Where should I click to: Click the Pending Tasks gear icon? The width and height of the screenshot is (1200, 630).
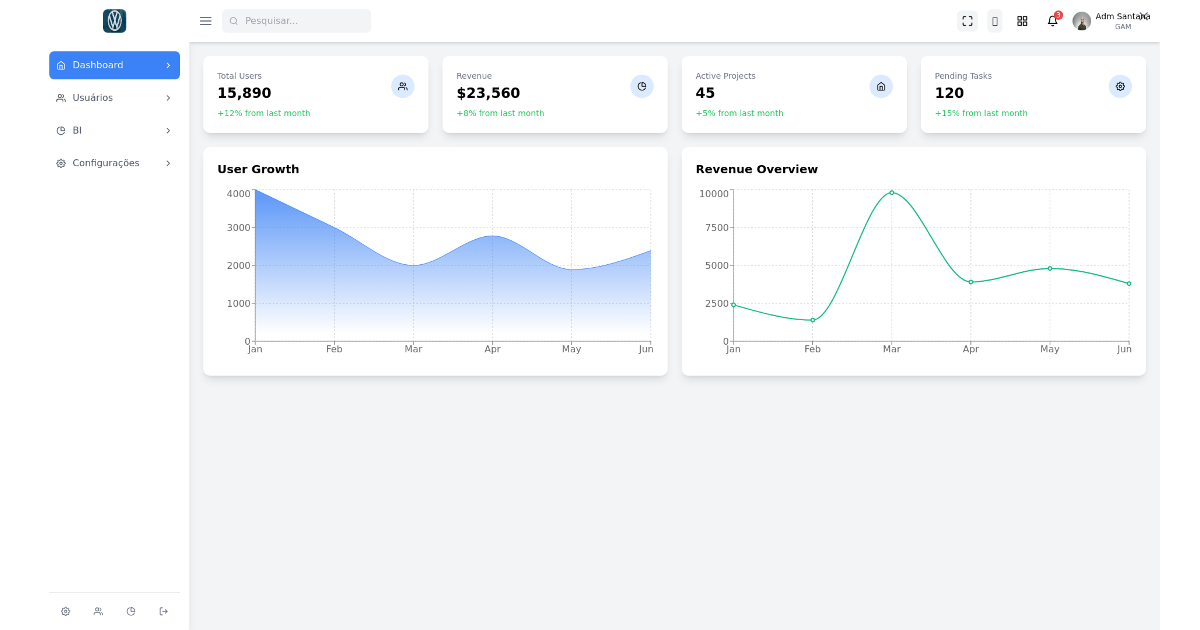click(1119, 86)
